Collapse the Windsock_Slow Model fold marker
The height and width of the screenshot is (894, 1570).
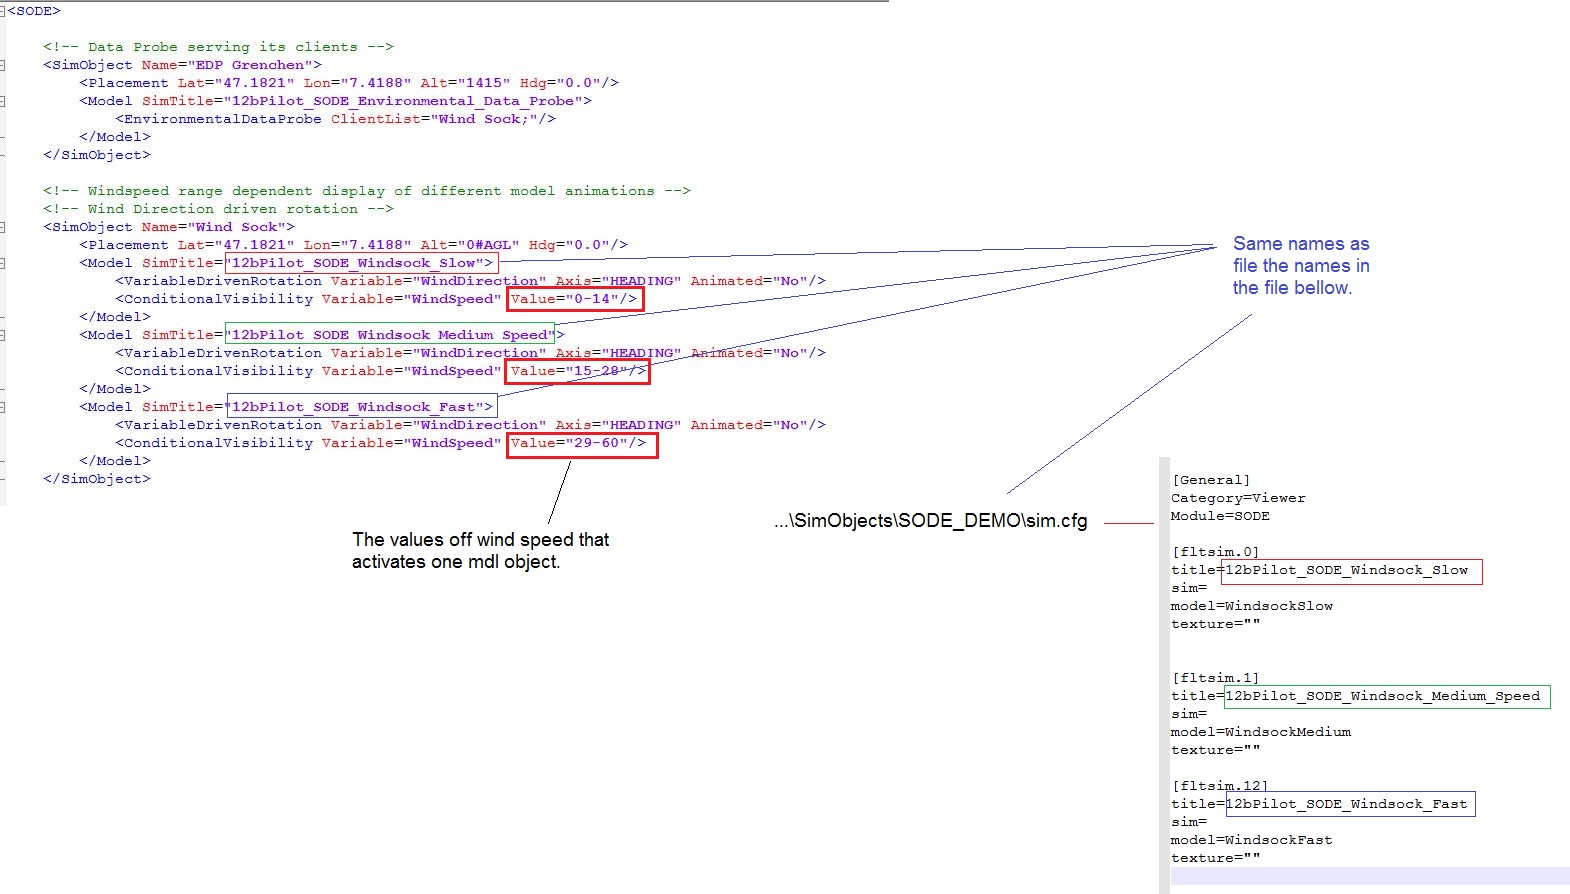tap(3, 263)
